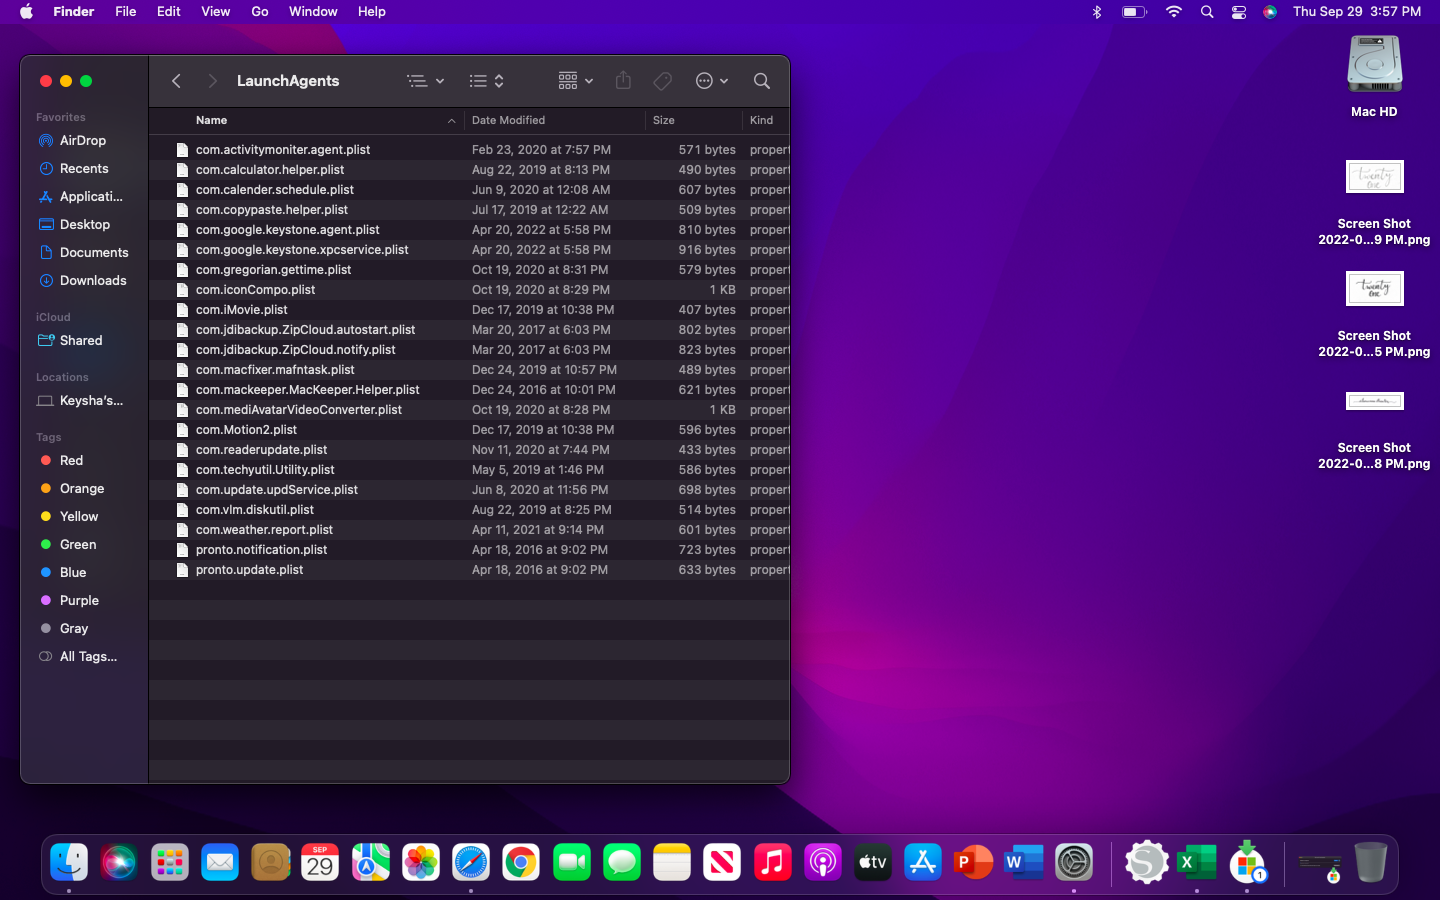This screenshot has width=1440, height=900.
Task: Click the Finder search magnifier icon
Action: 761,81
